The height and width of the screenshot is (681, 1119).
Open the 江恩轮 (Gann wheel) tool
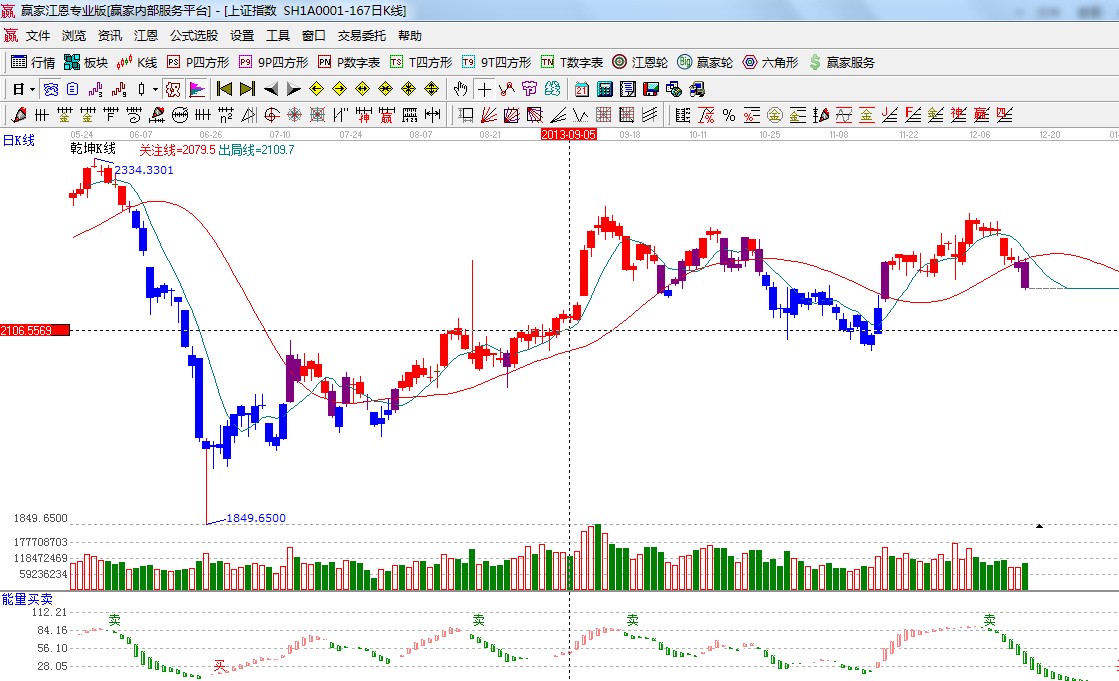(x=638, y=62)
